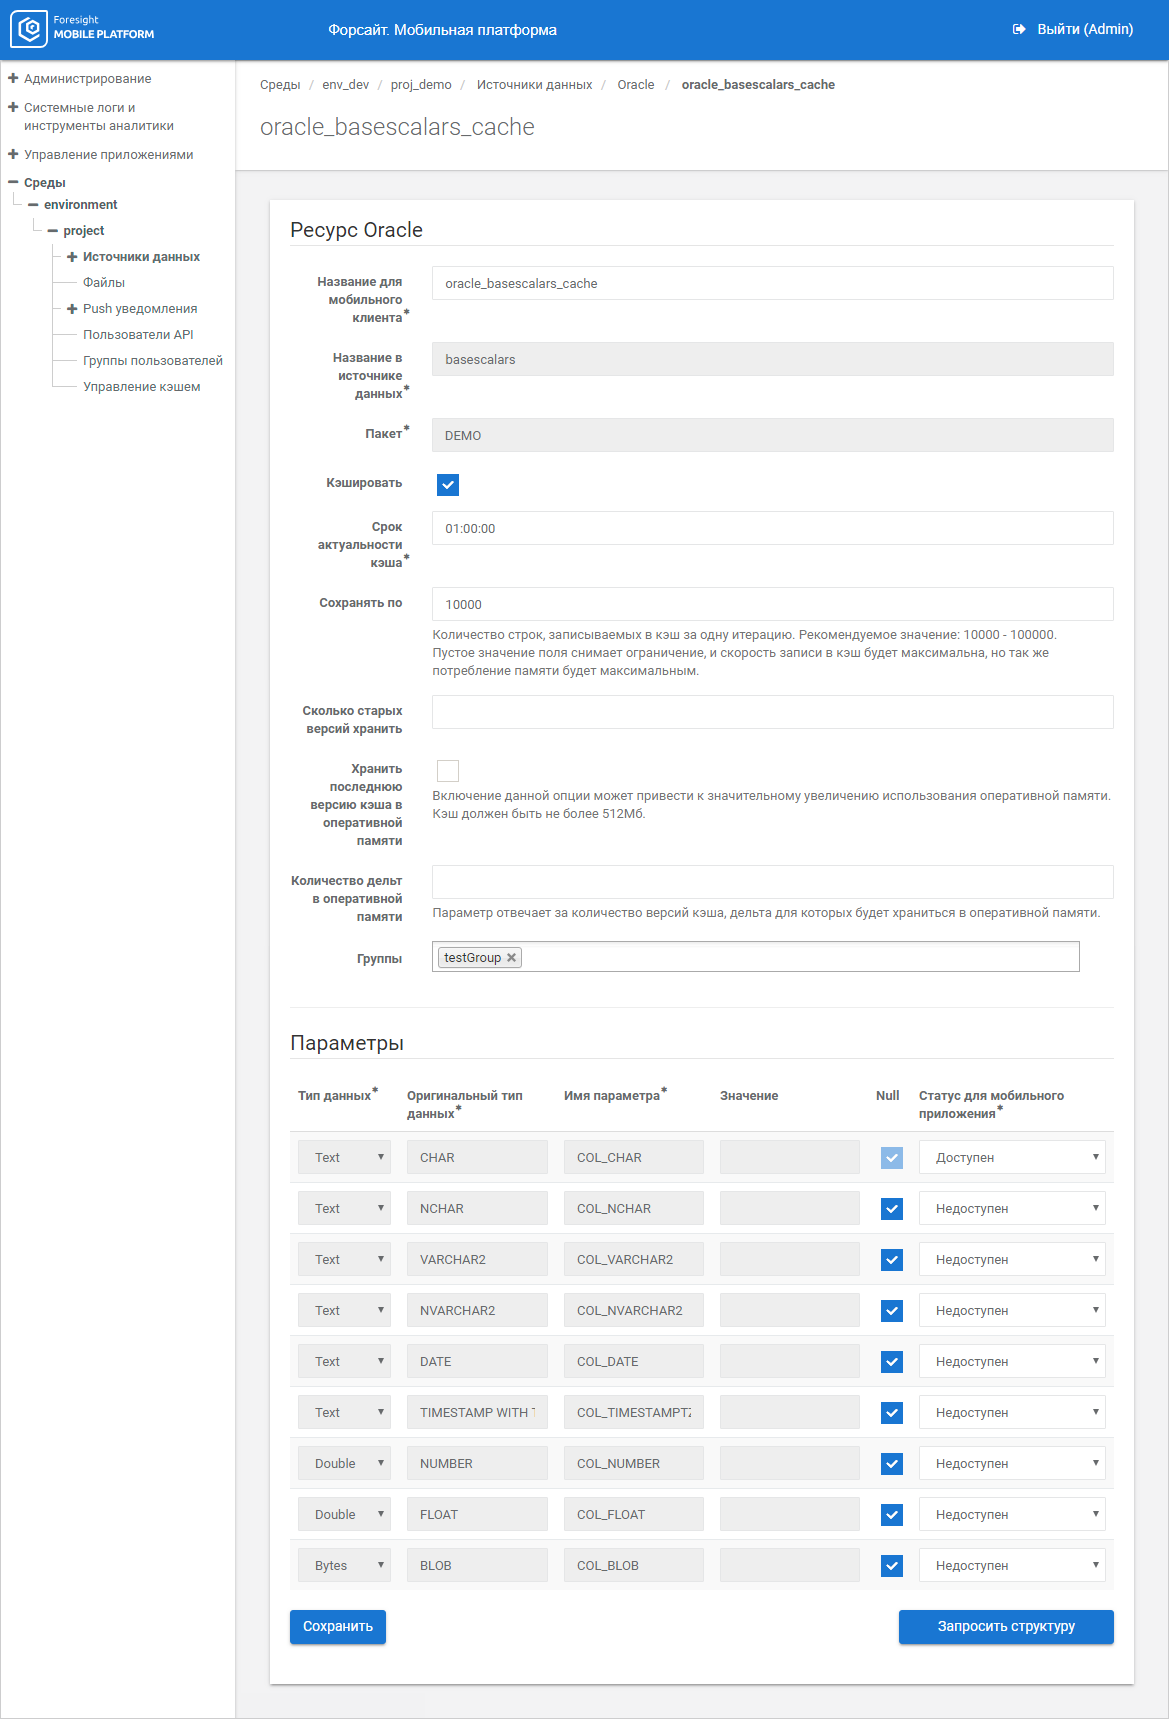Expand Администрирование with its plus icon
Screen dimensions: 1169x1719
[x=13, y=78]
